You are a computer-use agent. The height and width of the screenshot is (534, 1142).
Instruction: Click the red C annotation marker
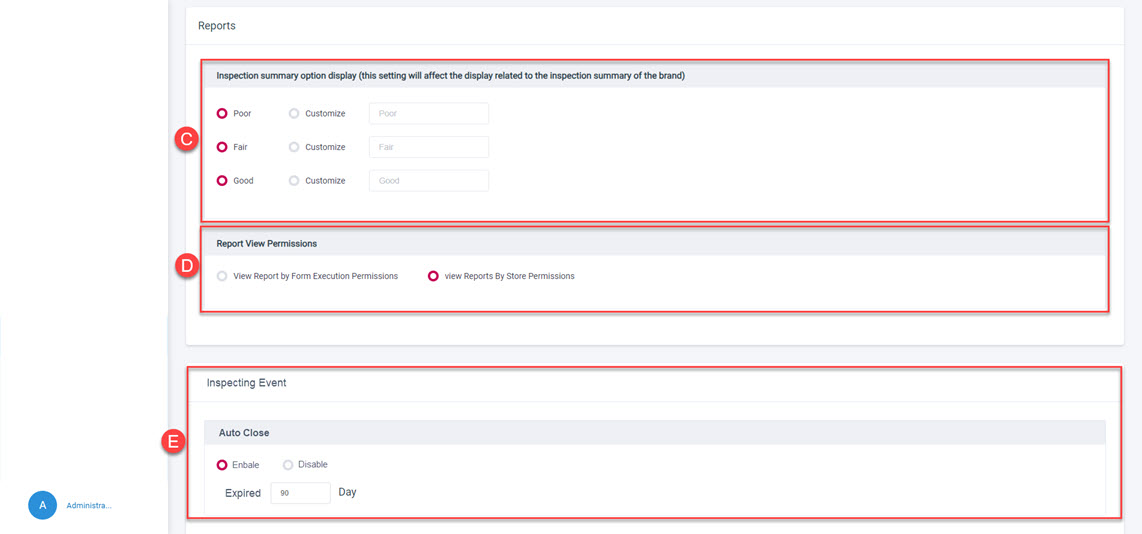pyautogui.click(x=185, y=139)
